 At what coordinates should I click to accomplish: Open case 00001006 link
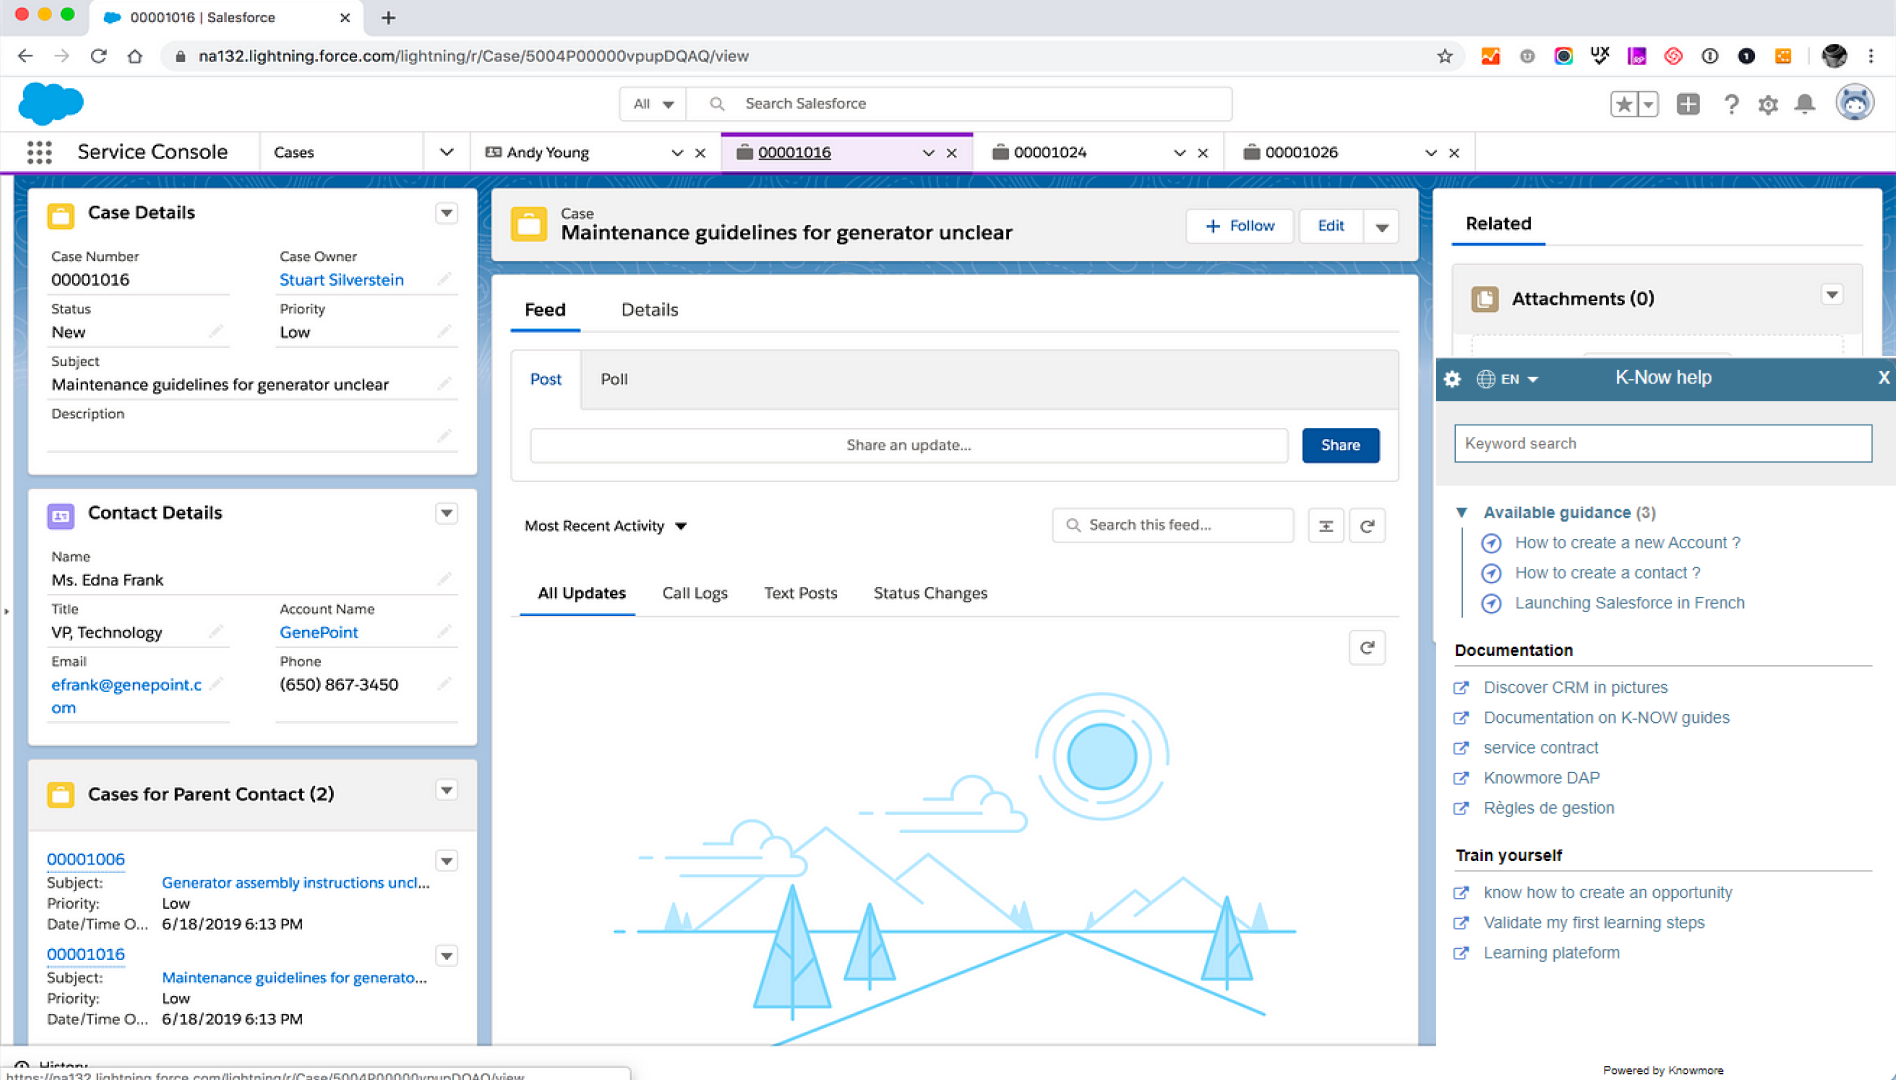click(x=86, y=859)
